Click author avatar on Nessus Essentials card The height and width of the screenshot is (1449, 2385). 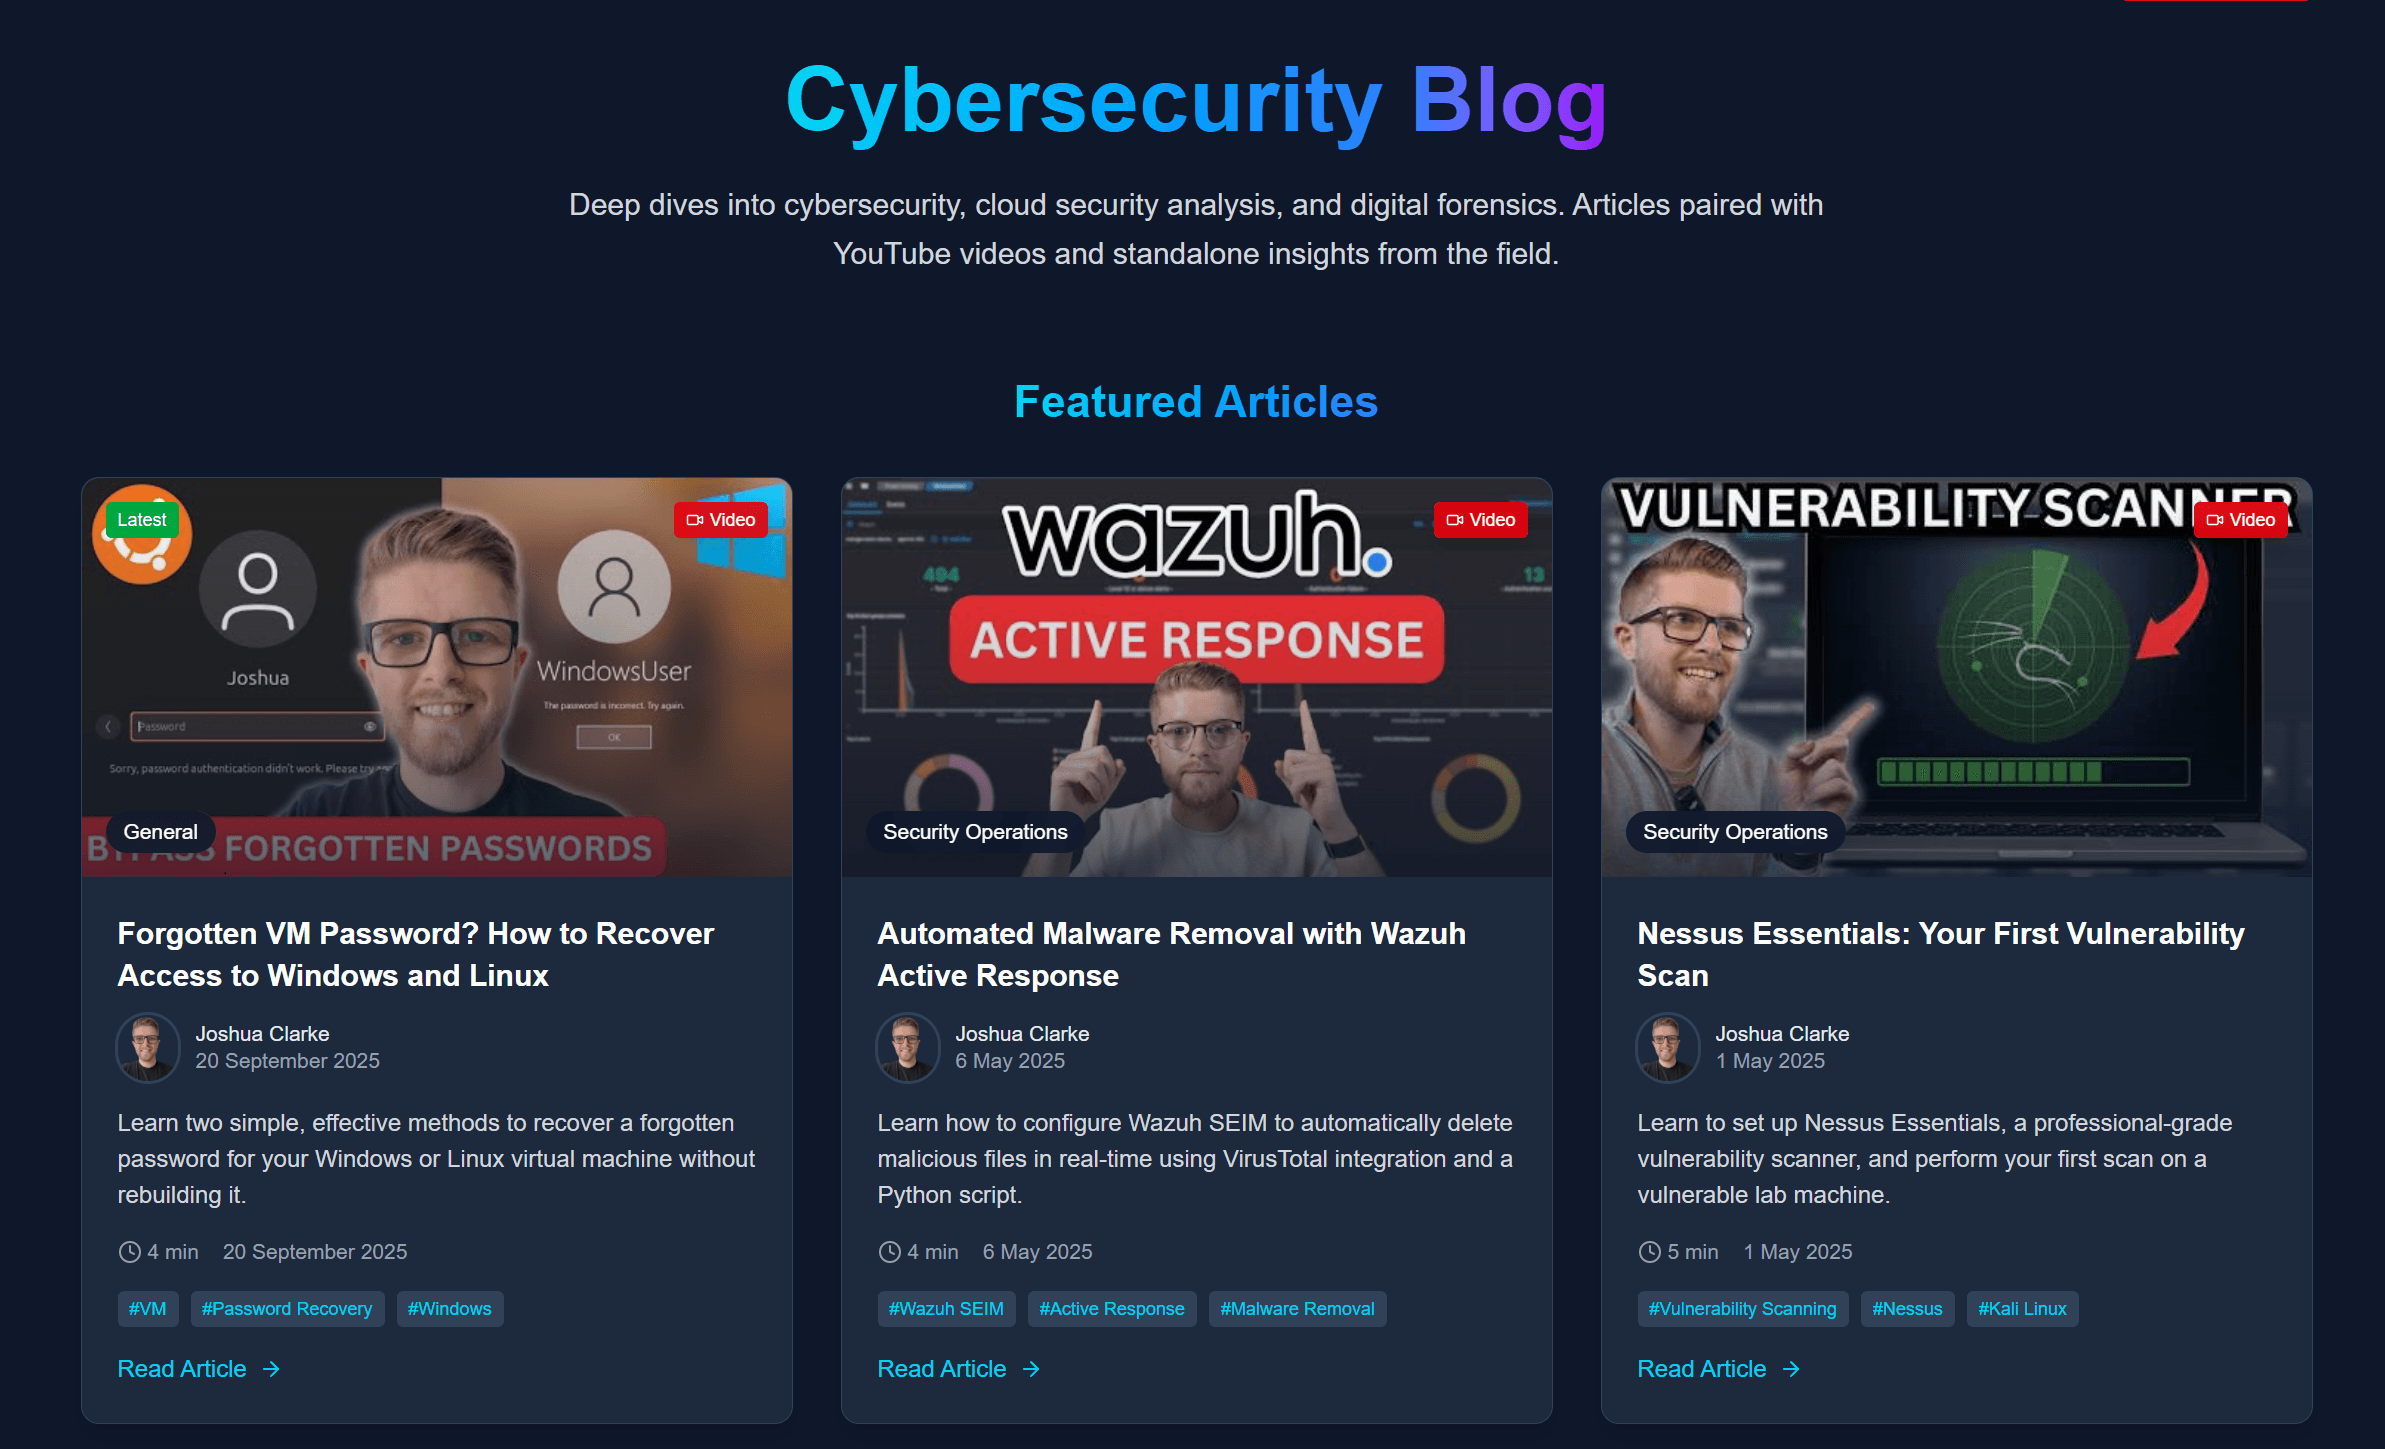(1668, 1047)
